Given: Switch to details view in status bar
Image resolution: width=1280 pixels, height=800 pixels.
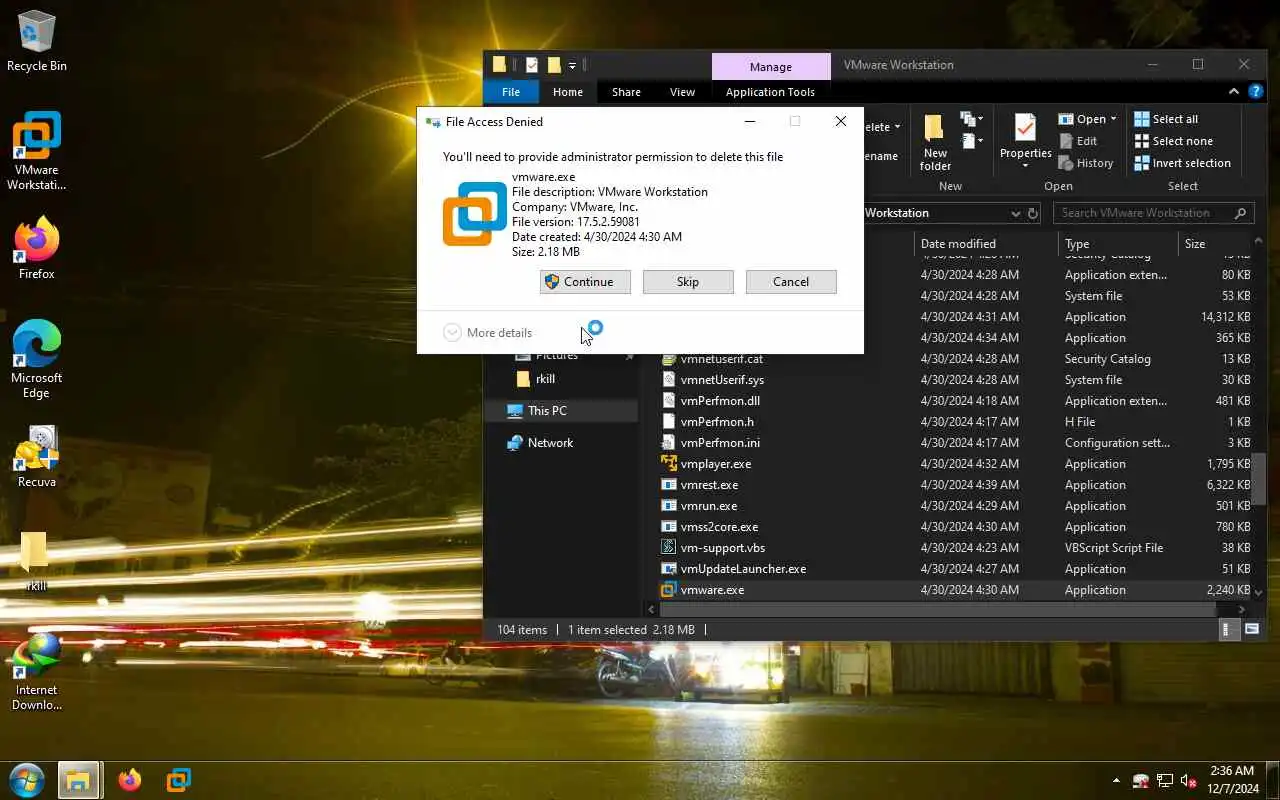Looking at the screenshot, I should pos(1227,630).
